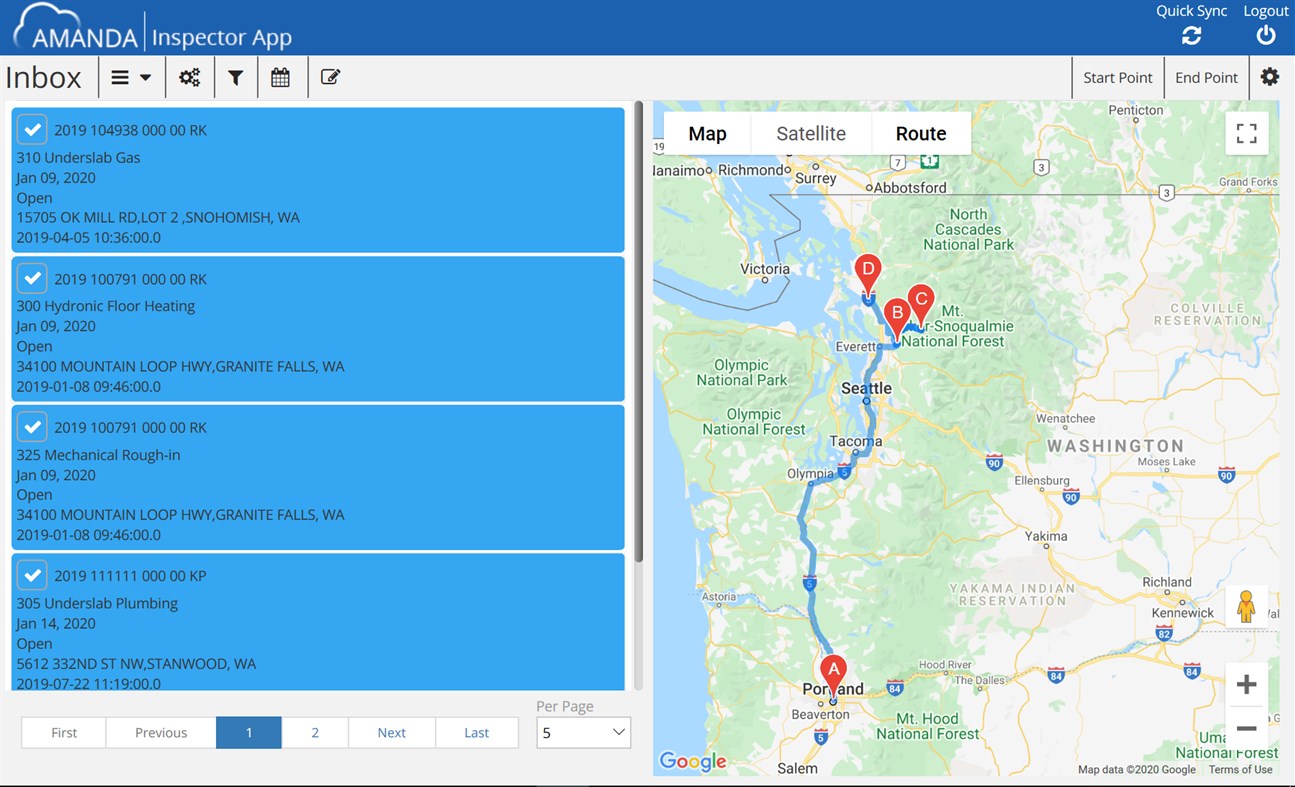Click the 310 Underslab Gas title
Screen dimensions: 1295x787
pyautogui.click(x=78, y=157)
